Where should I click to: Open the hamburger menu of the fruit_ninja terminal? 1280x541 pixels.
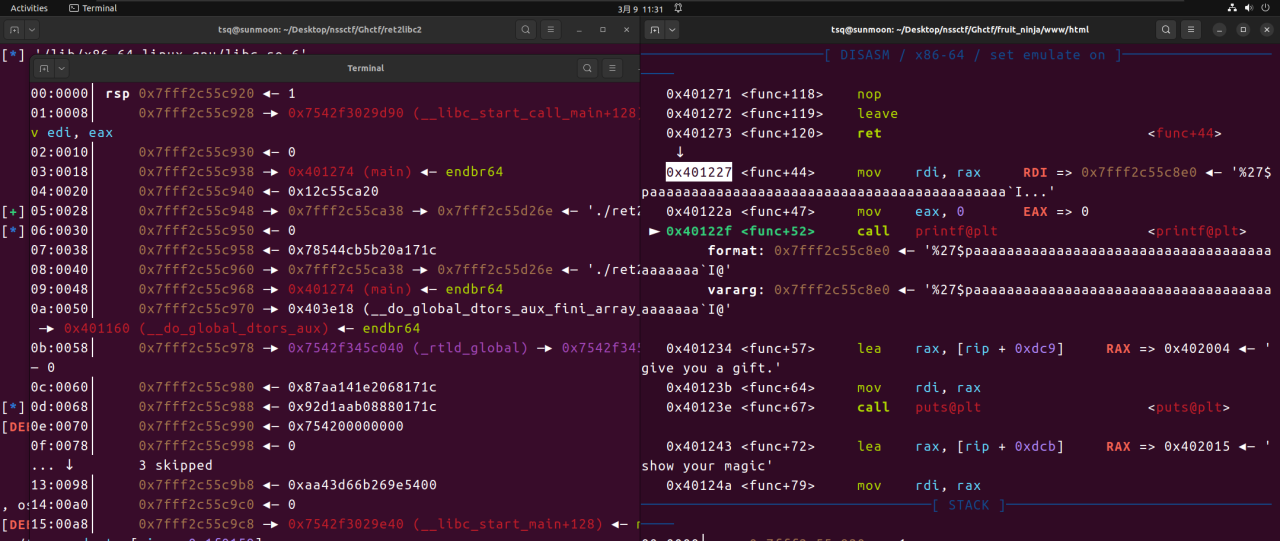[1191, 30]
